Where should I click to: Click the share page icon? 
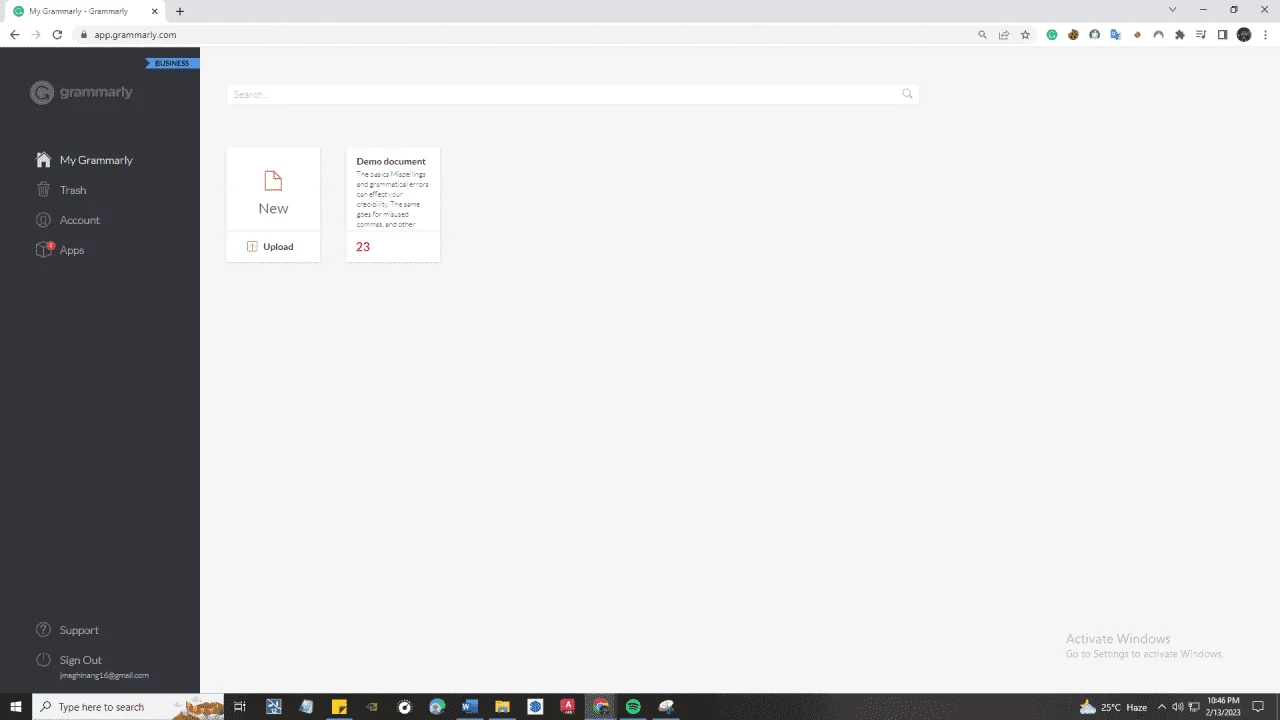tap(1004, 34)
